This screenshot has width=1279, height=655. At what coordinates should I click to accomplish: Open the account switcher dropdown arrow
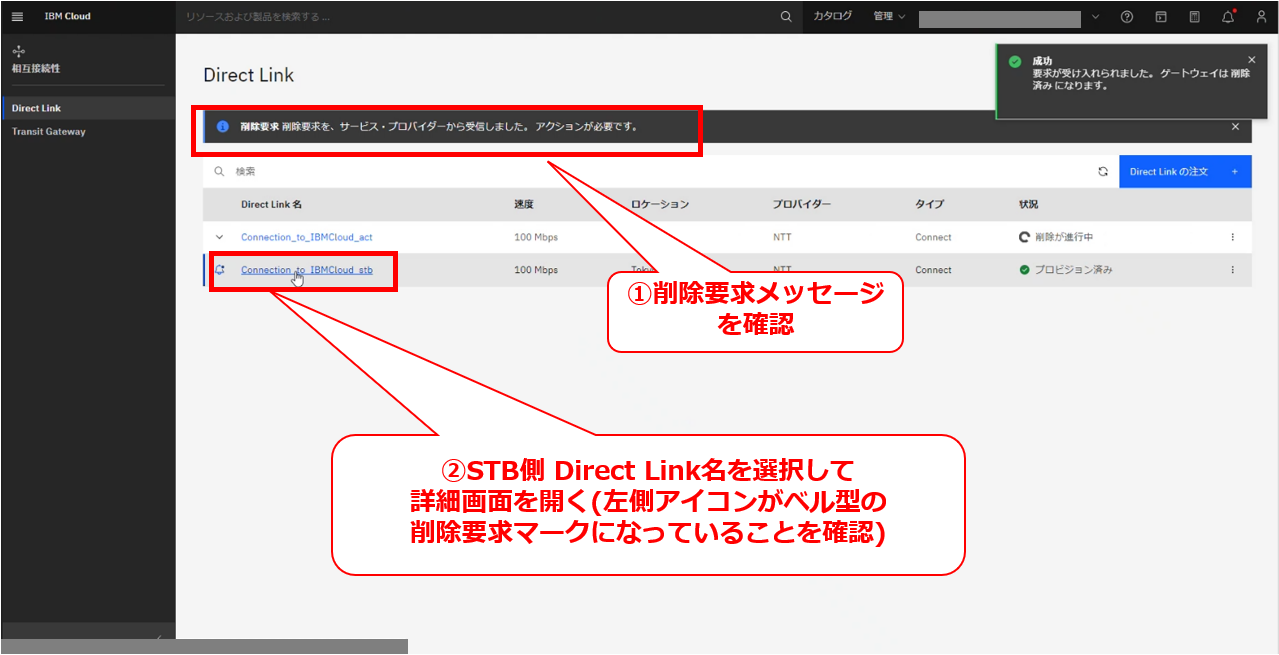point(1095,17)
